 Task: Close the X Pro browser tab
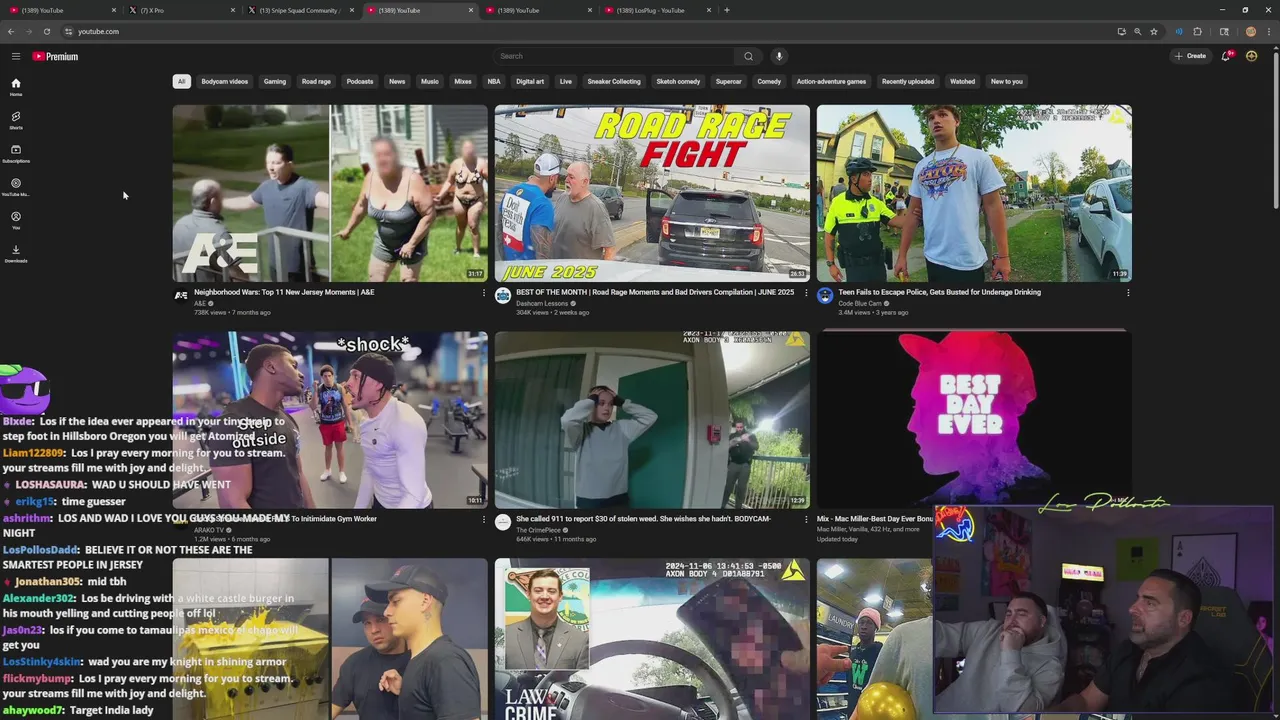click(232, 10)
